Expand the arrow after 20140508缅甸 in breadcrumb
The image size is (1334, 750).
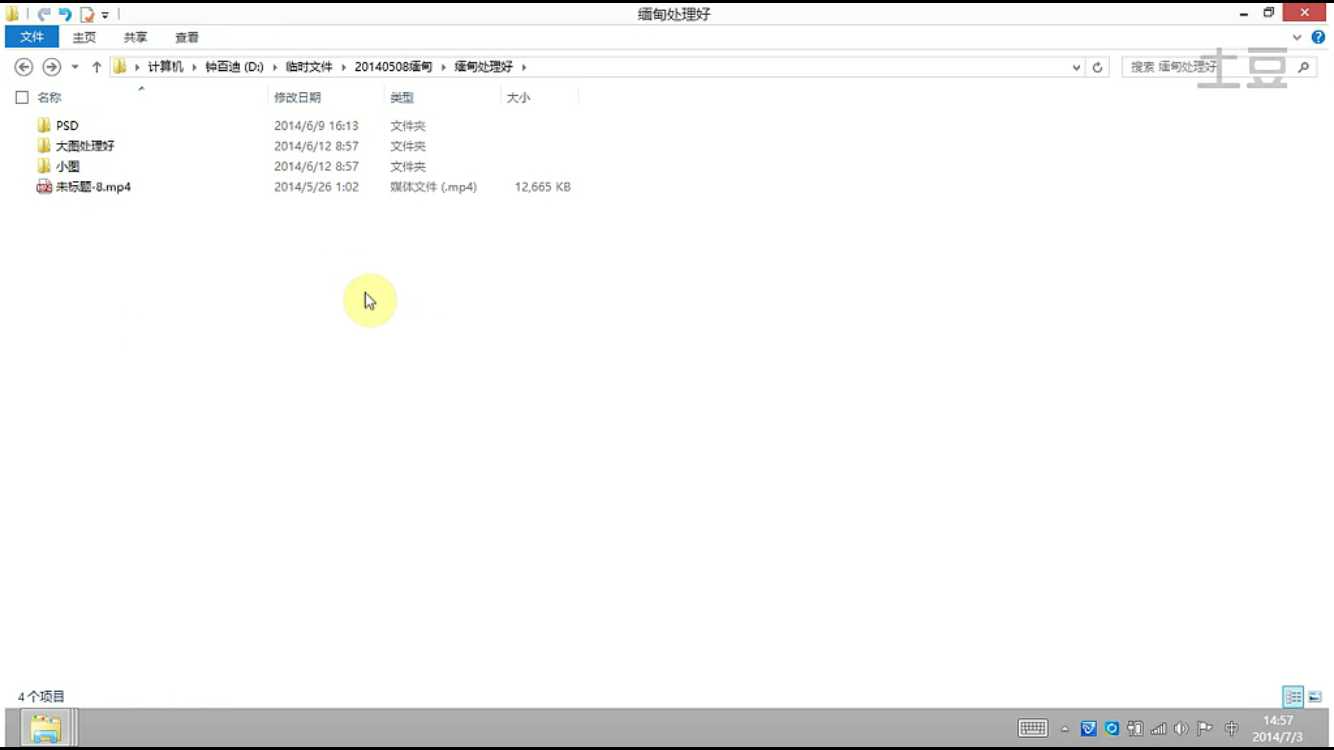point(443,67)
